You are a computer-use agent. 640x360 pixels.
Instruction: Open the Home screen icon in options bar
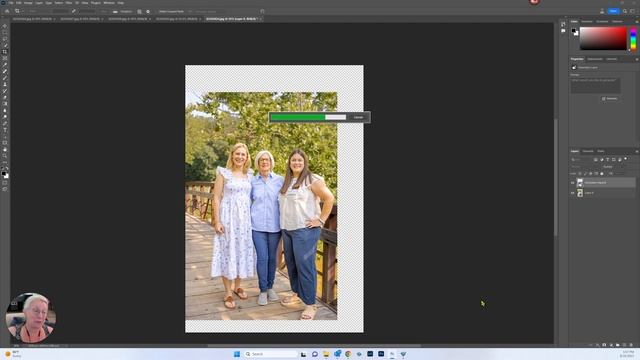click(7, 11)
